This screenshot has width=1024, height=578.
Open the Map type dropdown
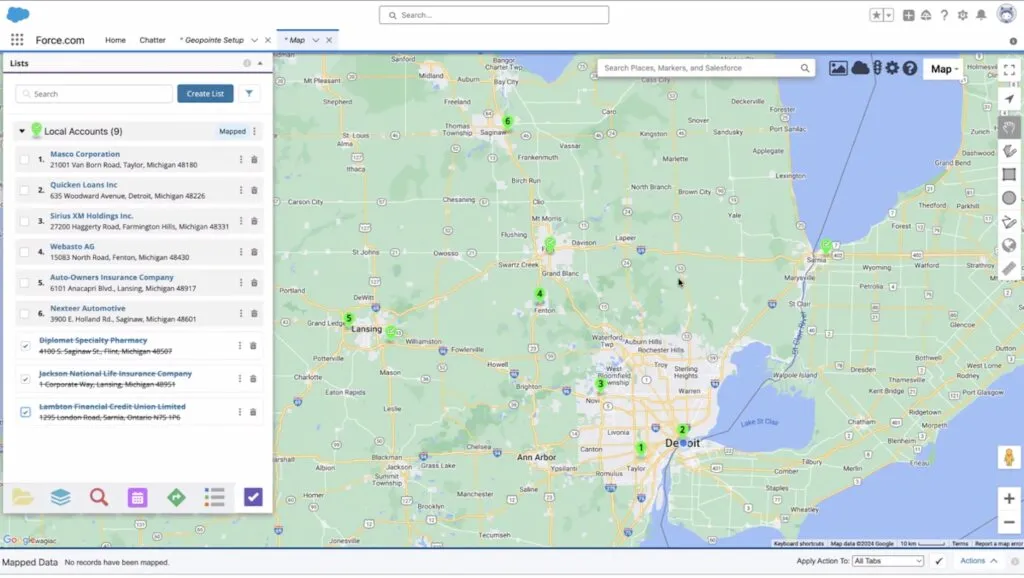(x=945, y=69)
